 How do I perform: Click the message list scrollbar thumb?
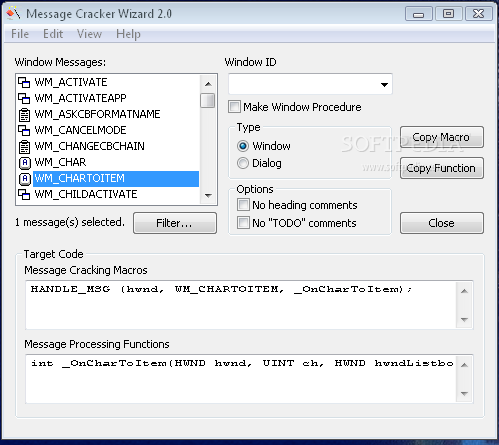click(x=208, y=101)
